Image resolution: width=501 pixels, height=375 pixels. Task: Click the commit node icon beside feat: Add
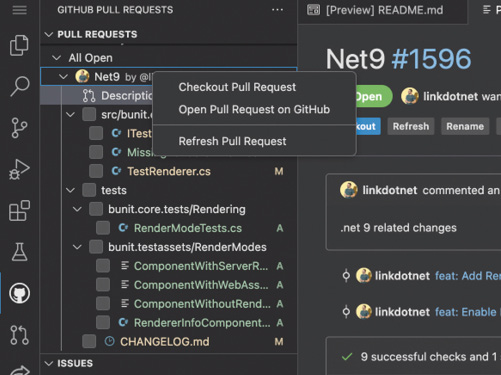pyautogui.click(x=346, y=276)
